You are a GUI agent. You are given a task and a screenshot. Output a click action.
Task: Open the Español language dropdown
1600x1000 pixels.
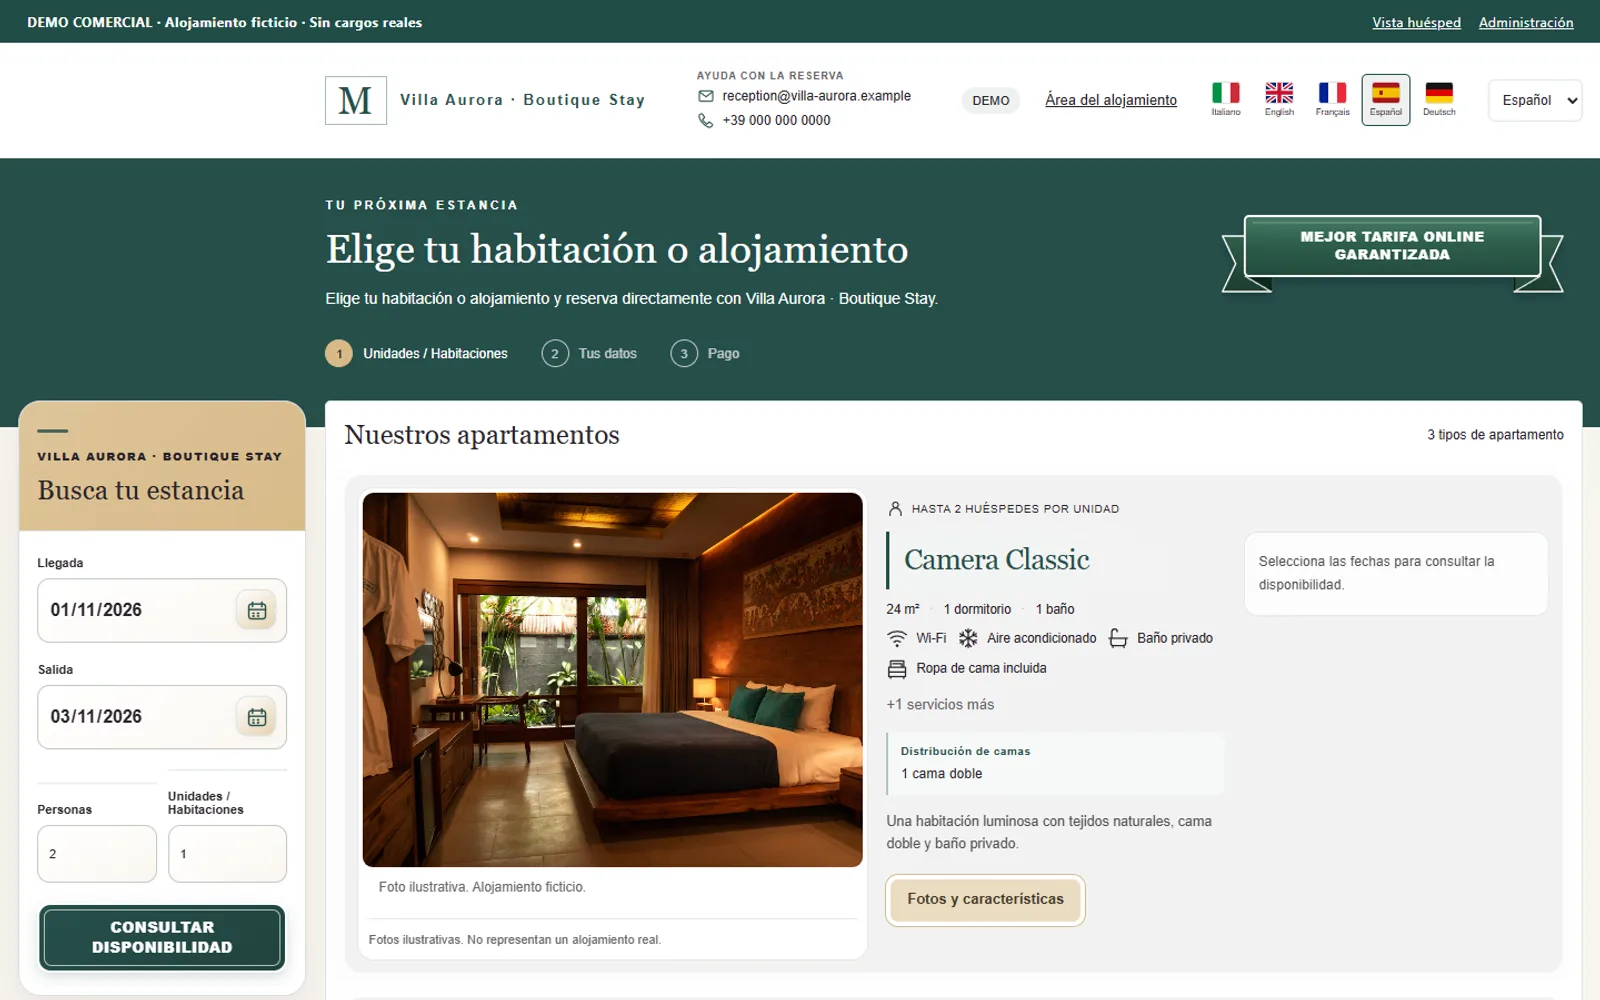pyautogui.click(x=1535, y=100)
